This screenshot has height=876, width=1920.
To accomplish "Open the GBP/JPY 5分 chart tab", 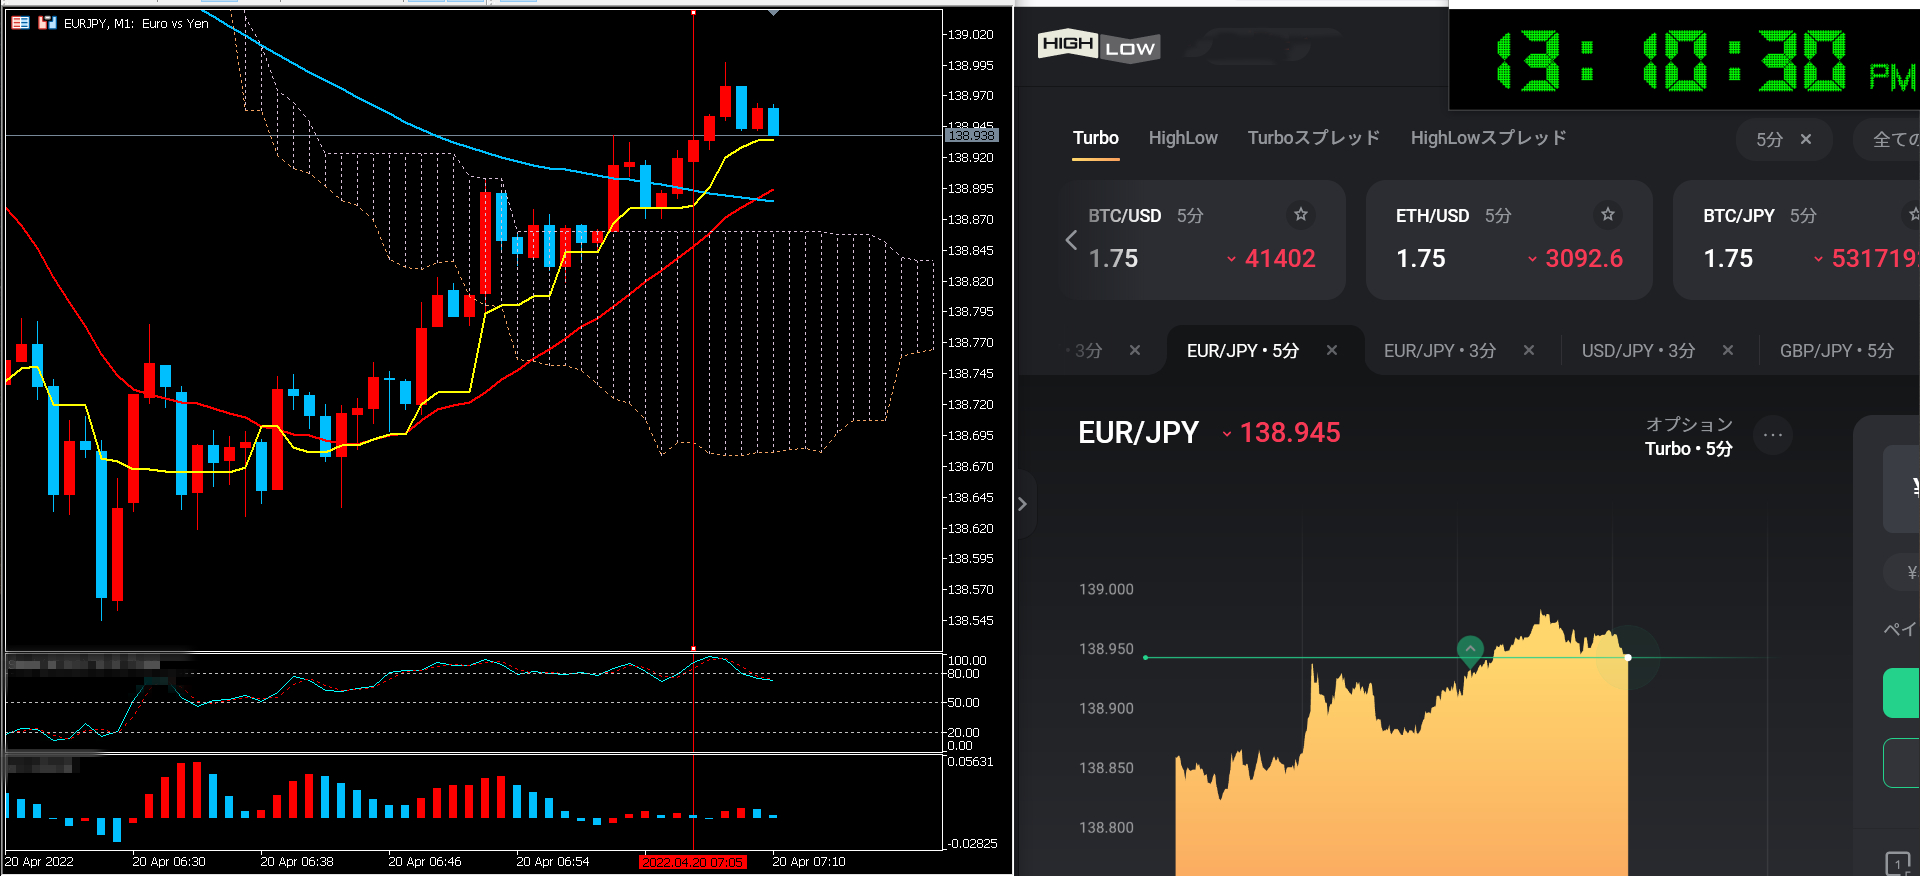I will (1836, 351).
